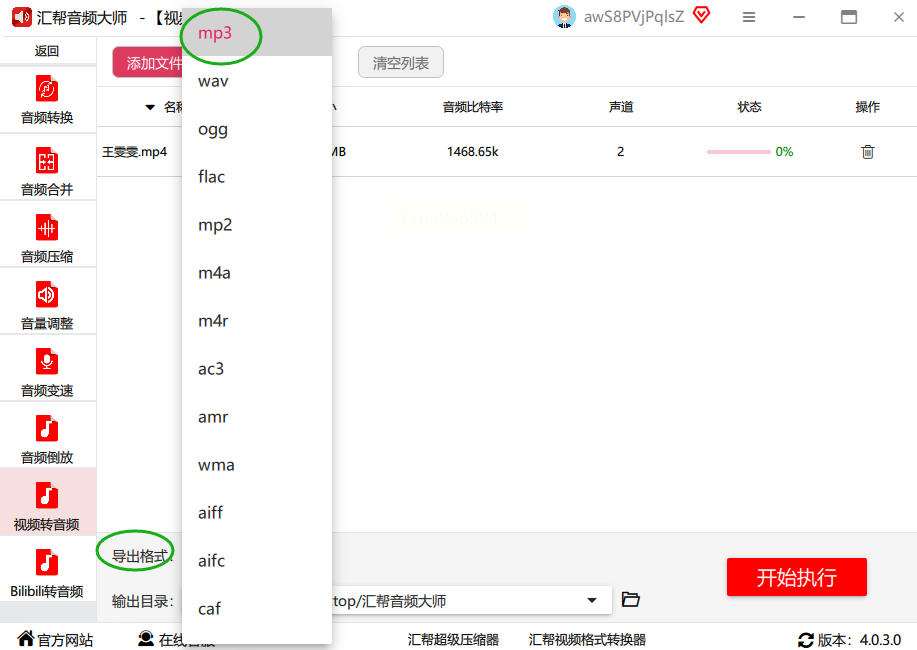
Task: Choose aifc export format
Action: click(257, 561)
